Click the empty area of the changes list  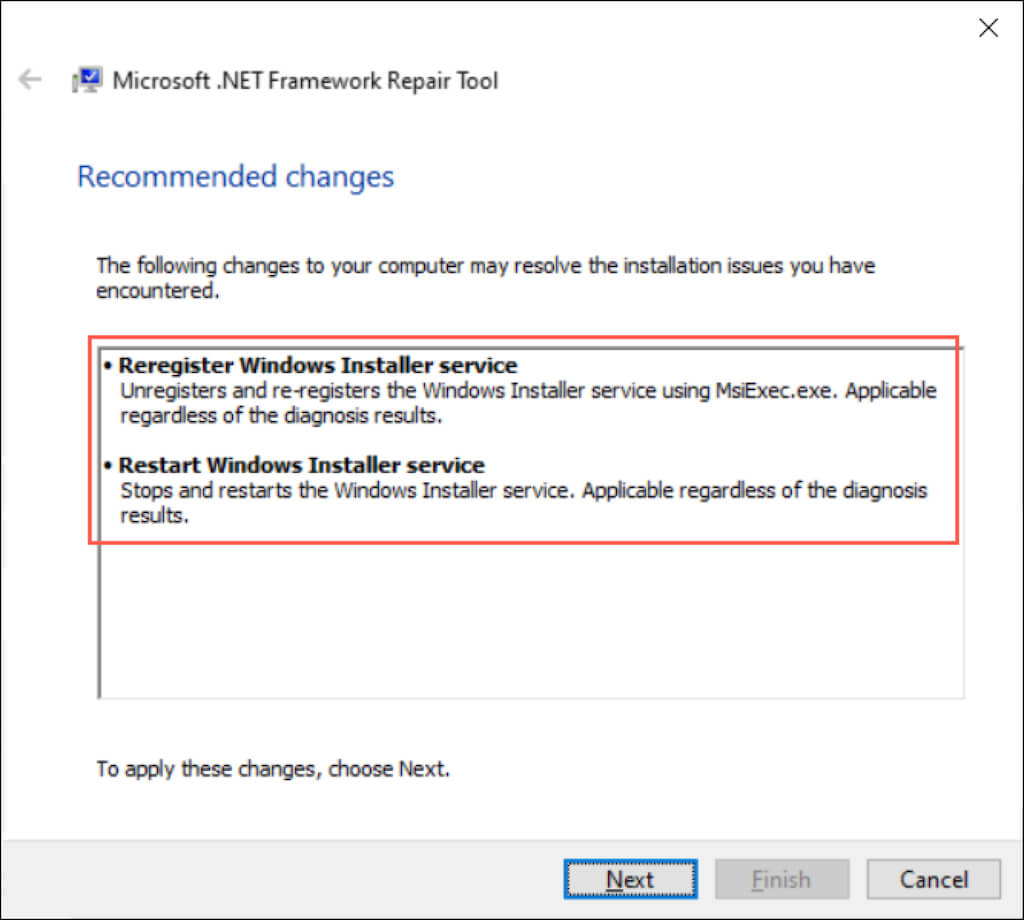click(x=530, y=620)
